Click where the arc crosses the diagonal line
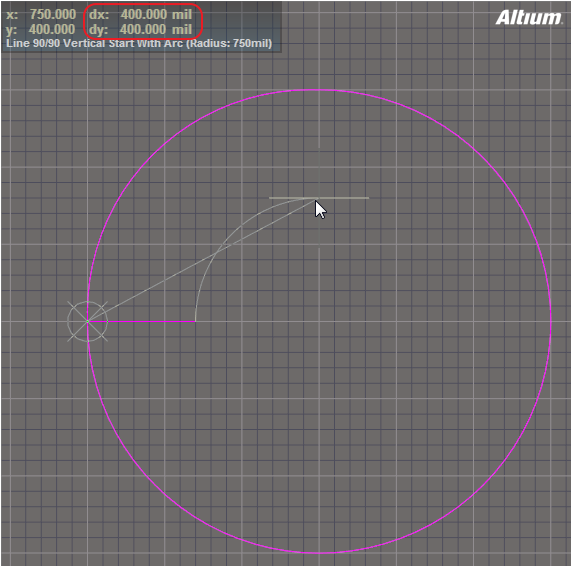Image resolution: width=571 pixels, height=566 pixels. pyautogui.click(x=218, y=251)
